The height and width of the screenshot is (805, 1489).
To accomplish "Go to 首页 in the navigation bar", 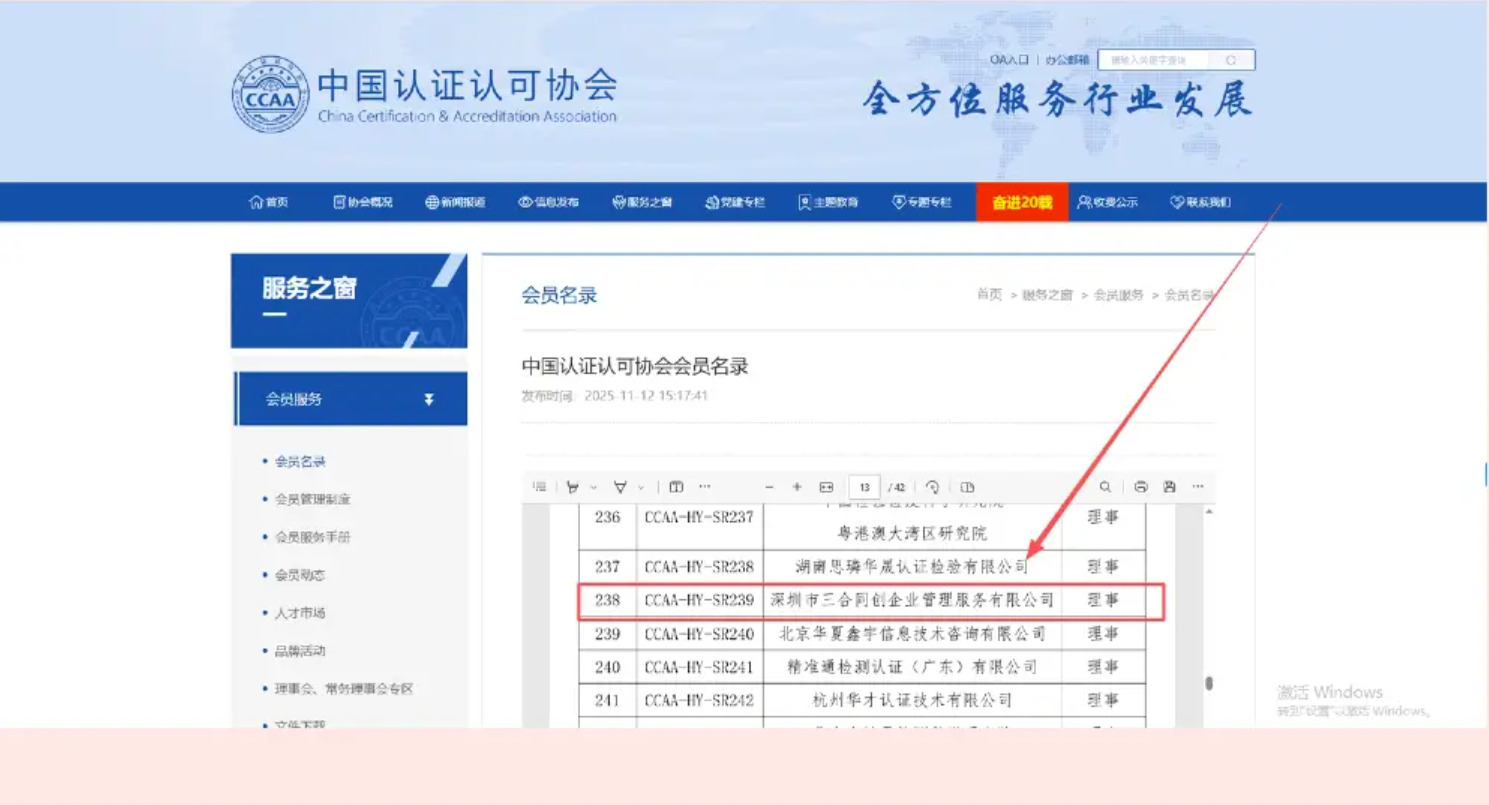I will click(x=269, y=202).
